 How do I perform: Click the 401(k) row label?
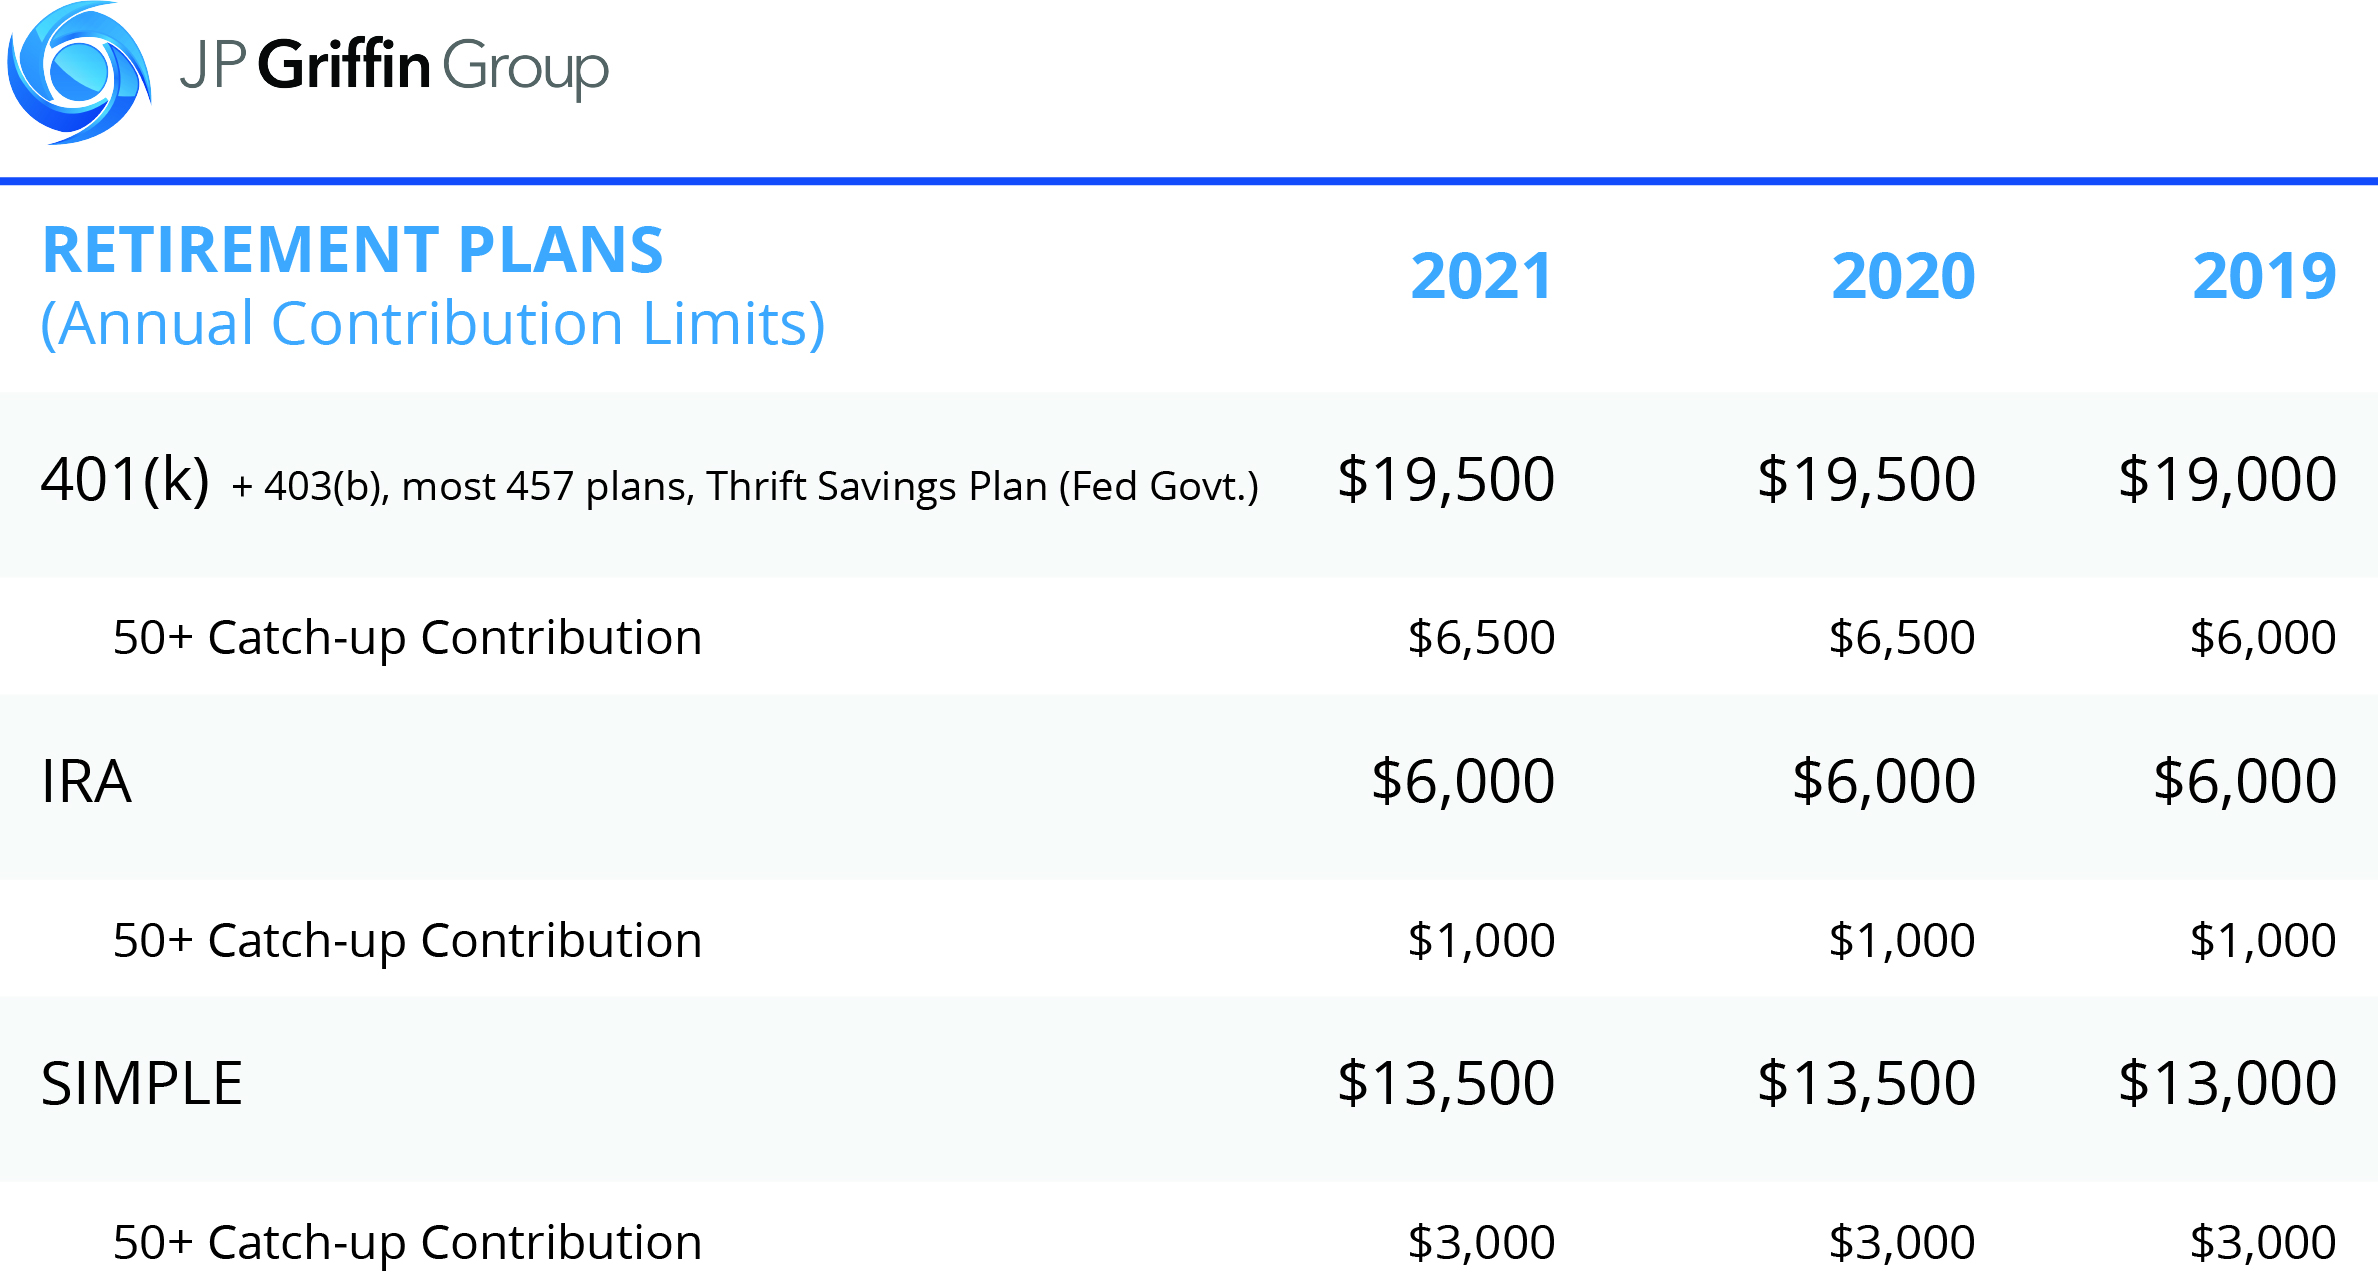[x=125, y=480]
